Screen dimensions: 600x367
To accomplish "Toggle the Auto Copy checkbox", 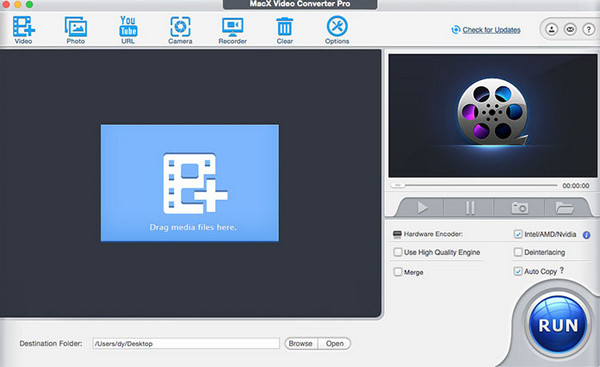I will pos(518,271).
